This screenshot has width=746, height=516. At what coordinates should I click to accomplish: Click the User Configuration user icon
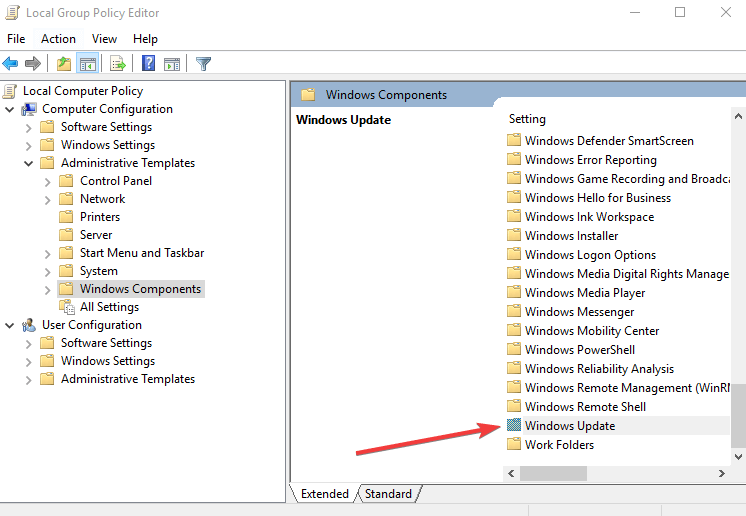(x=29, y=325)
